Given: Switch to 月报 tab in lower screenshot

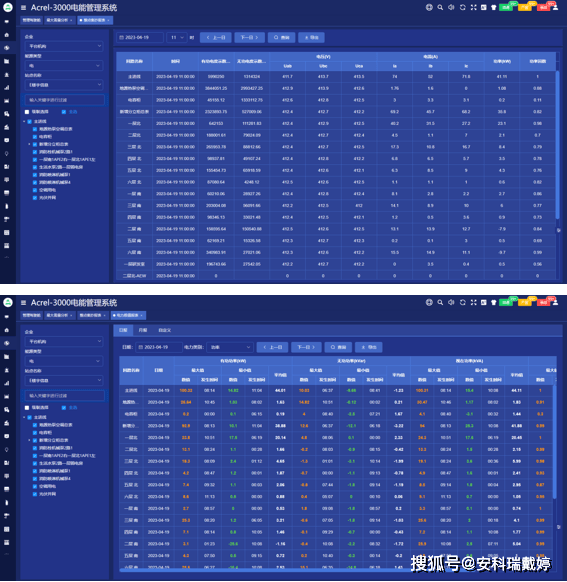Looking at the screenshot, I should (143, 330).
